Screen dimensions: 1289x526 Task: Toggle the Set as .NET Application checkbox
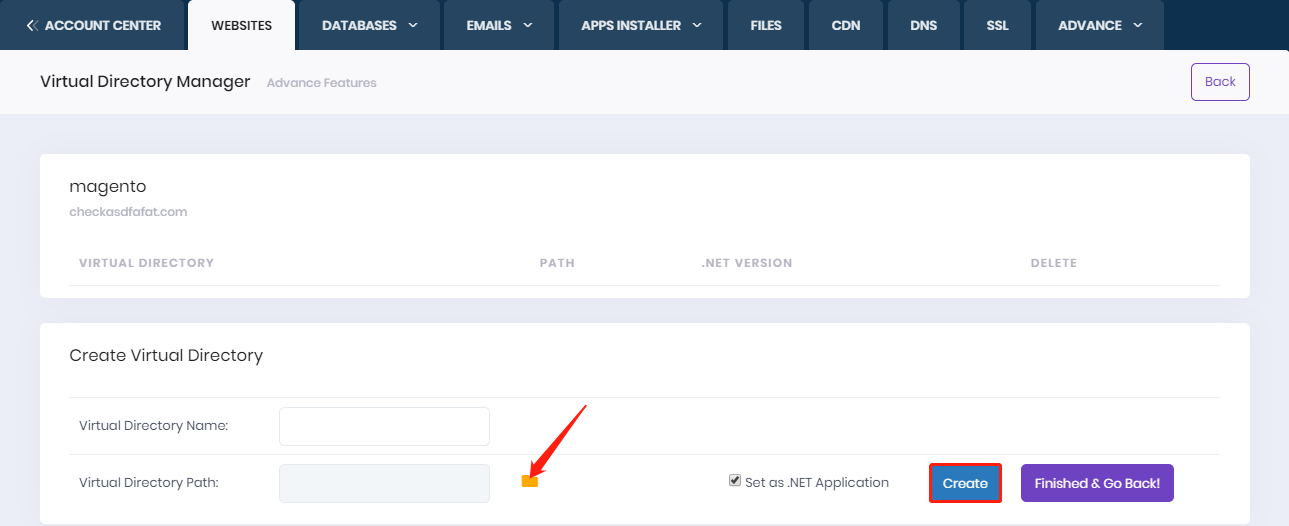pos(735,481)
